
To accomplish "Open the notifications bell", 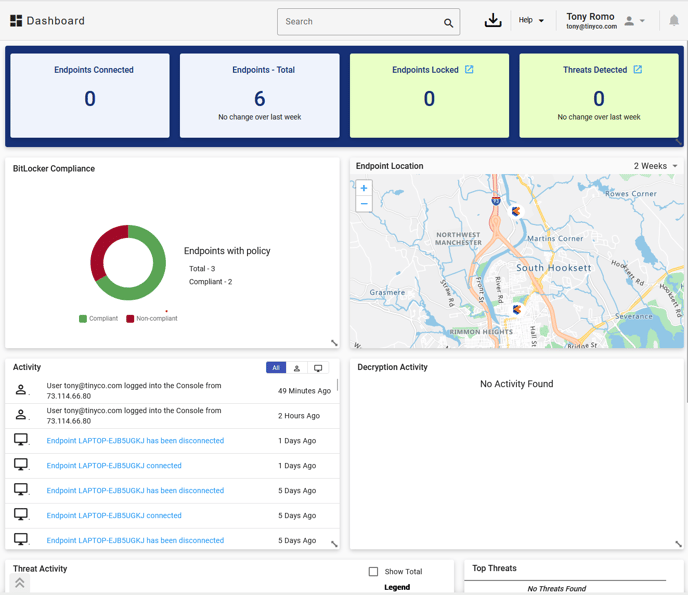I will tap(674, 21).
